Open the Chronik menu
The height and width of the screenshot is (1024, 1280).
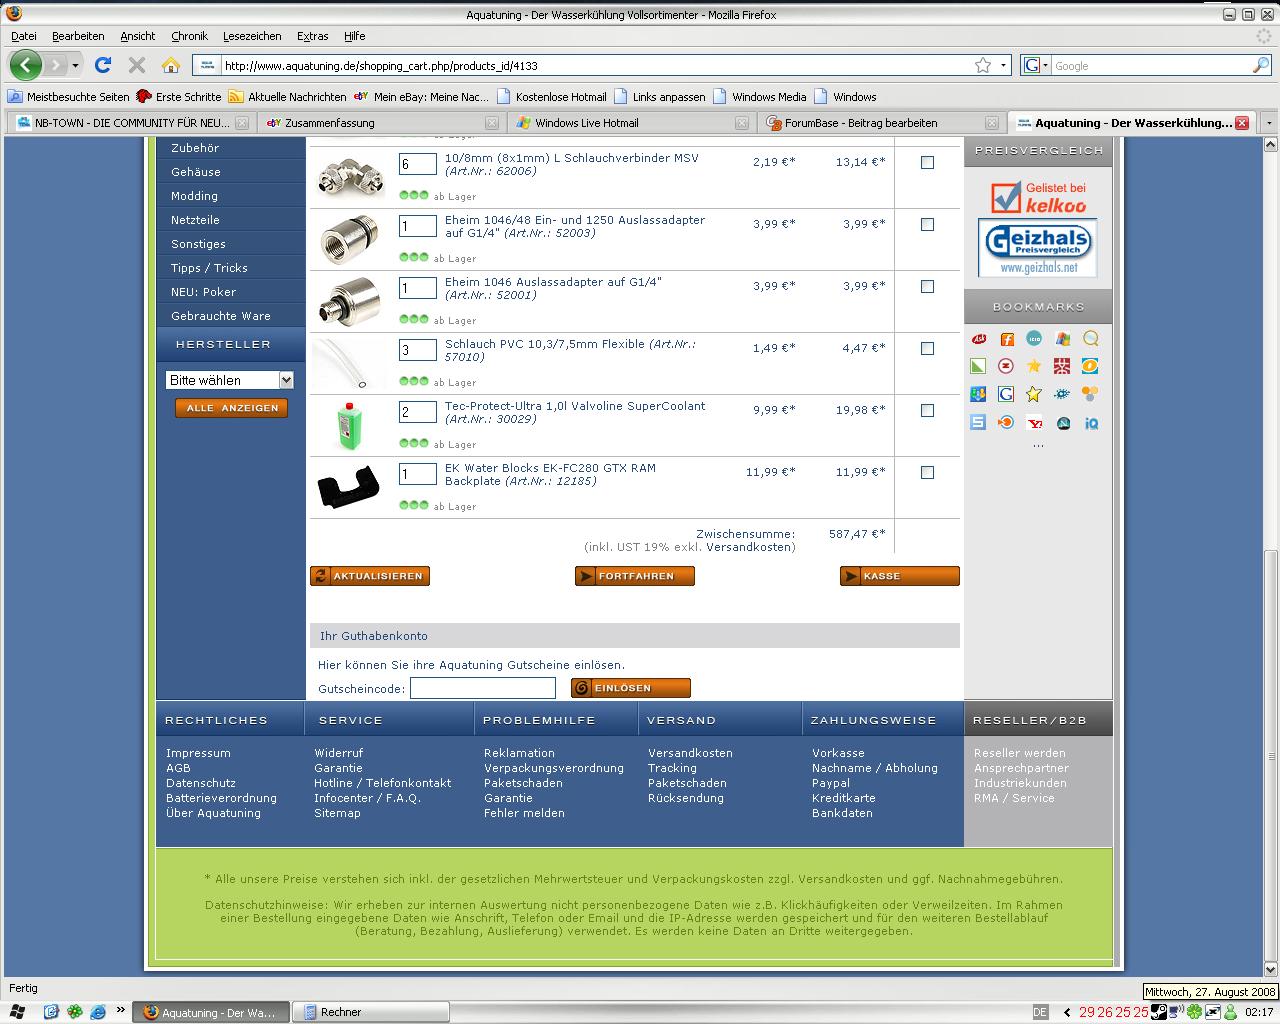click(189, 36)
